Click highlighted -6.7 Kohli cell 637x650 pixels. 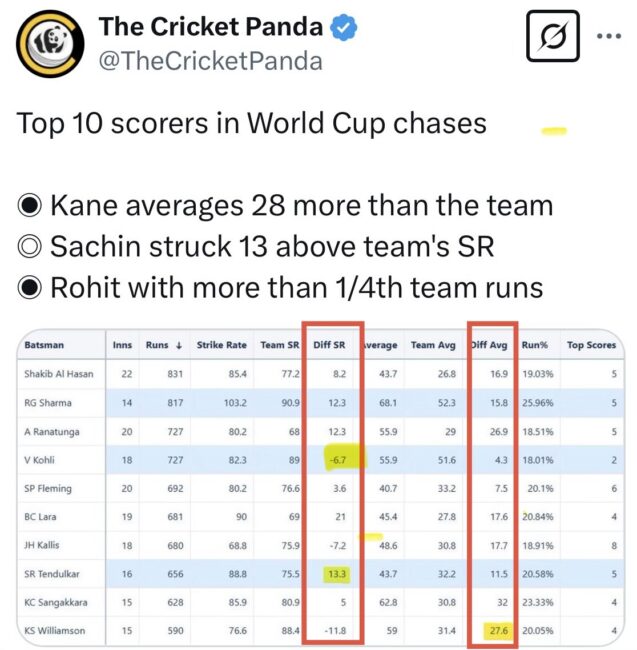[338, 460]
